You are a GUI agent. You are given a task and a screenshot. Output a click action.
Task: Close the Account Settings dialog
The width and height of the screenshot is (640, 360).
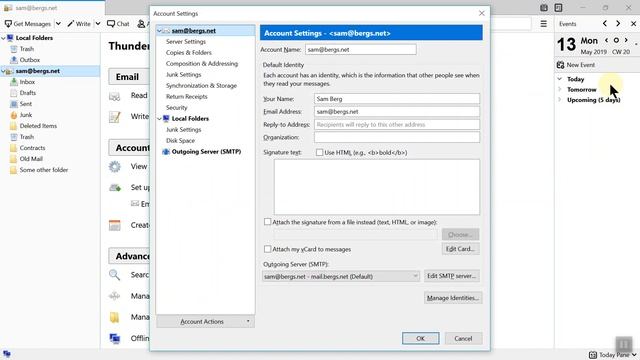482,13
